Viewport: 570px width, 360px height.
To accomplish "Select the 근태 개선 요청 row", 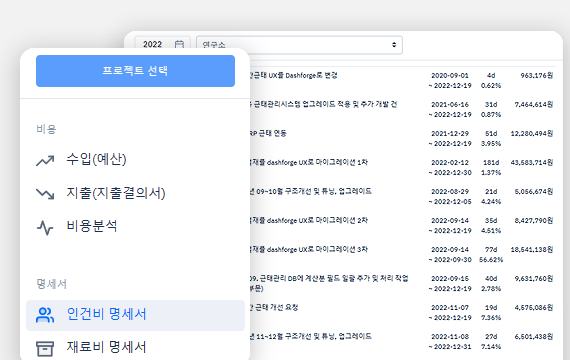I will click(x=401, y=312).
